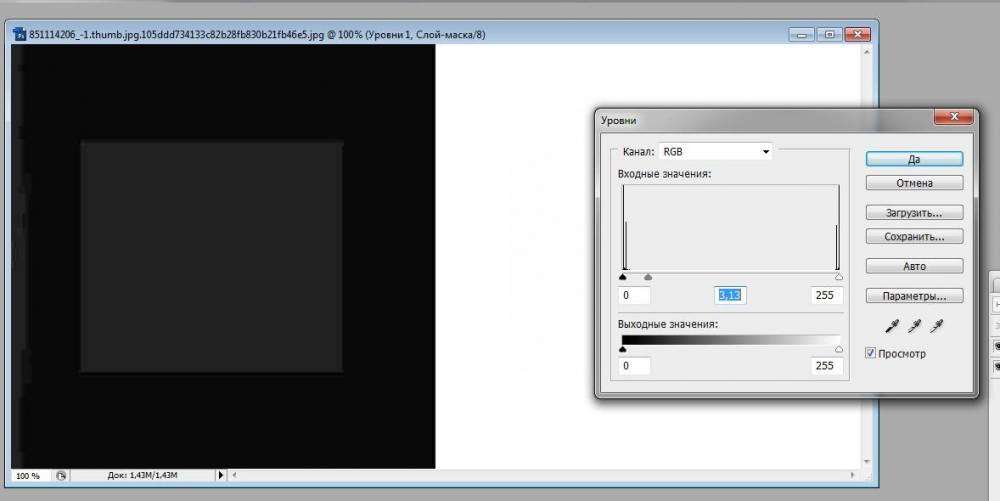Screen dimensions: 1000x501
Task: Click the Сохранить... button
Action: (x=914, y=237)
